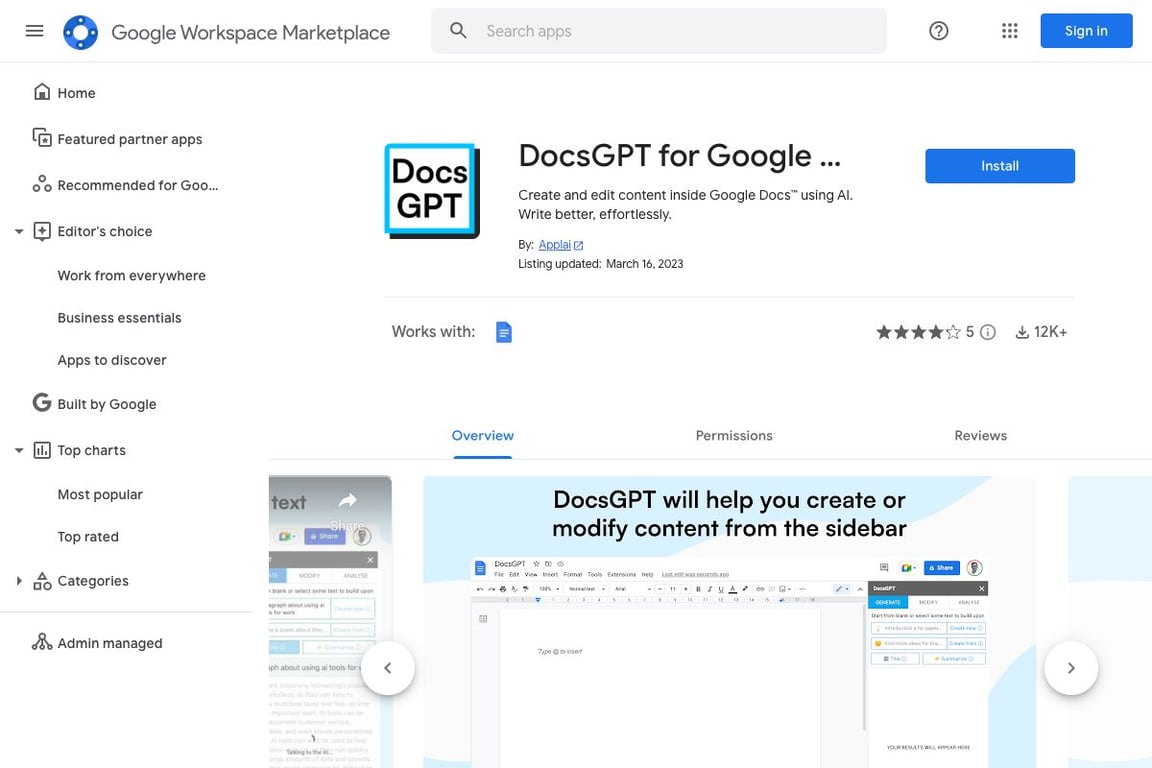Click the search magnifier icon
This screenshot has width=1152, height=768.
coord(458,31)
